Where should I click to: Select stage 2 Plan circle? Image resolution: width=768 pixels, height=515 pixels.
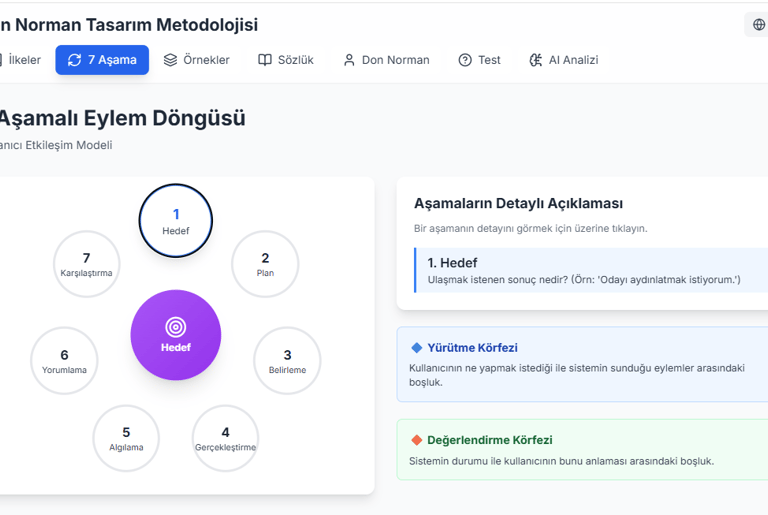point(265,264)
